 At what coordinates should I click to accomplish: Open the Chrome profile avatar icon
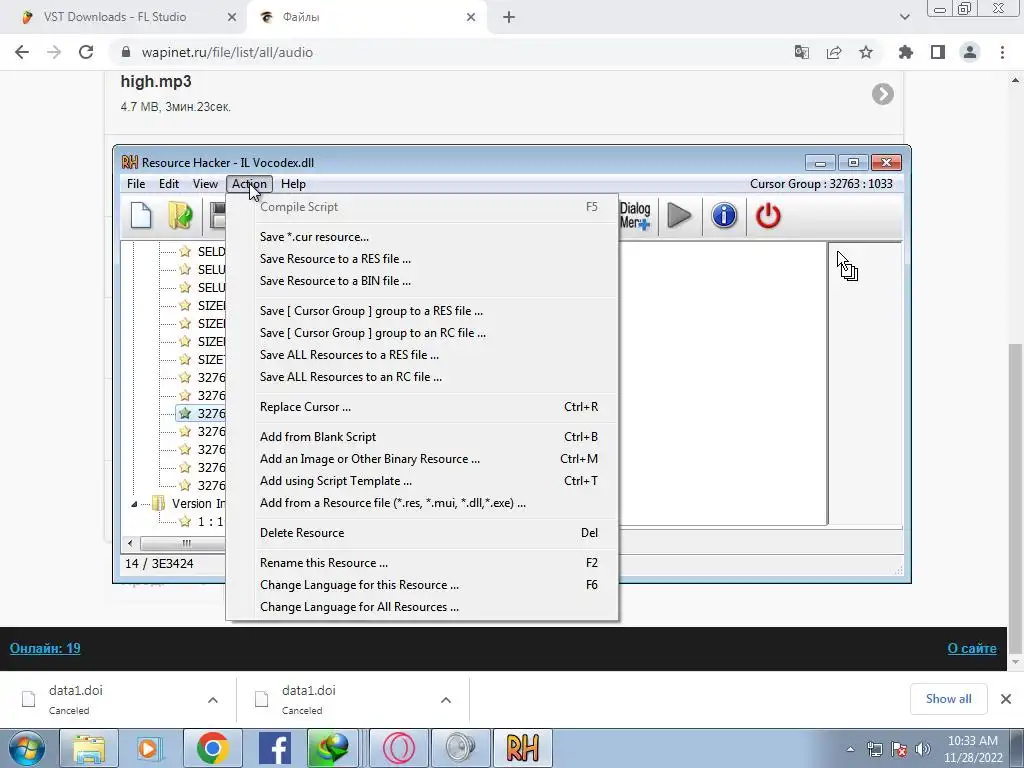tap(970, 52)
